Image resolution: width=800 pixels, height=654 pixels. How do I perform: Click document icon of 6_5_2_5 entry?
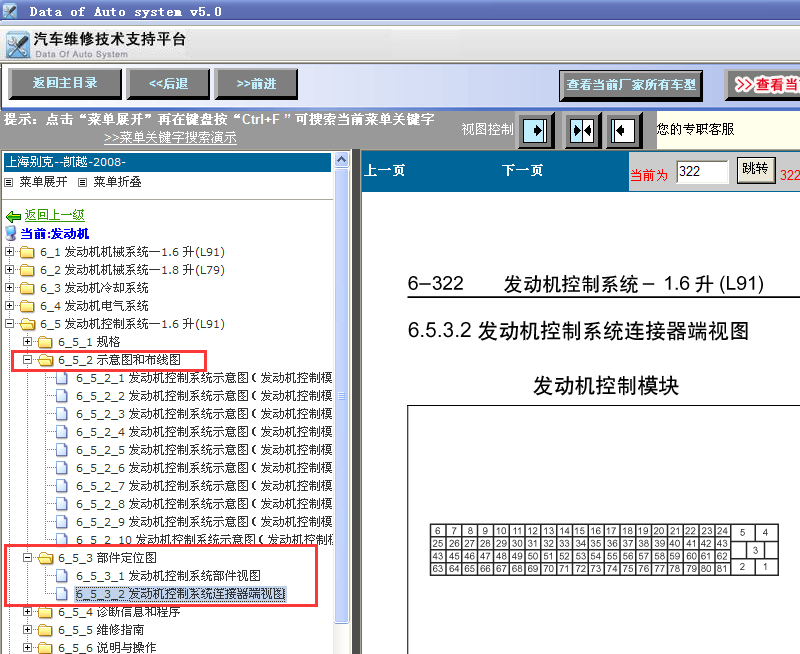[x=62, y=450]
